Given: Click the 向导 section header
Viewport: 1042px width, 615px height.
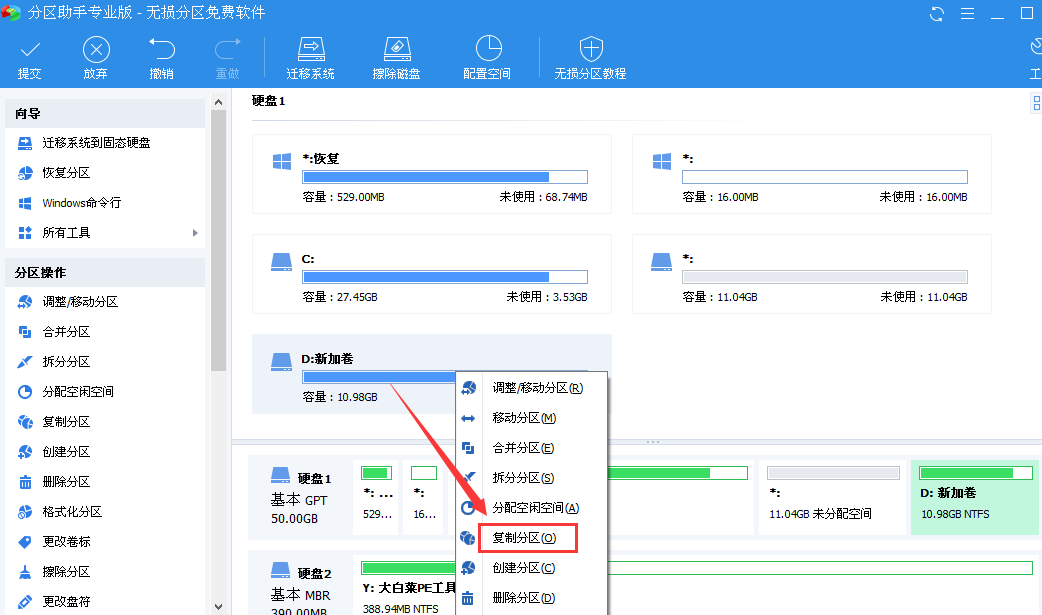Looking at the screenshot, I should click(x=105, y=114).
